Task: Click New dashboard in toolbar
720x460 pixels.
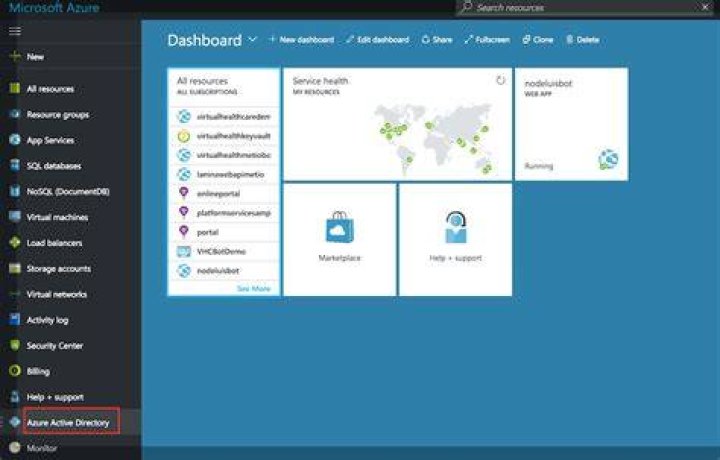Action: pos(301,40)
